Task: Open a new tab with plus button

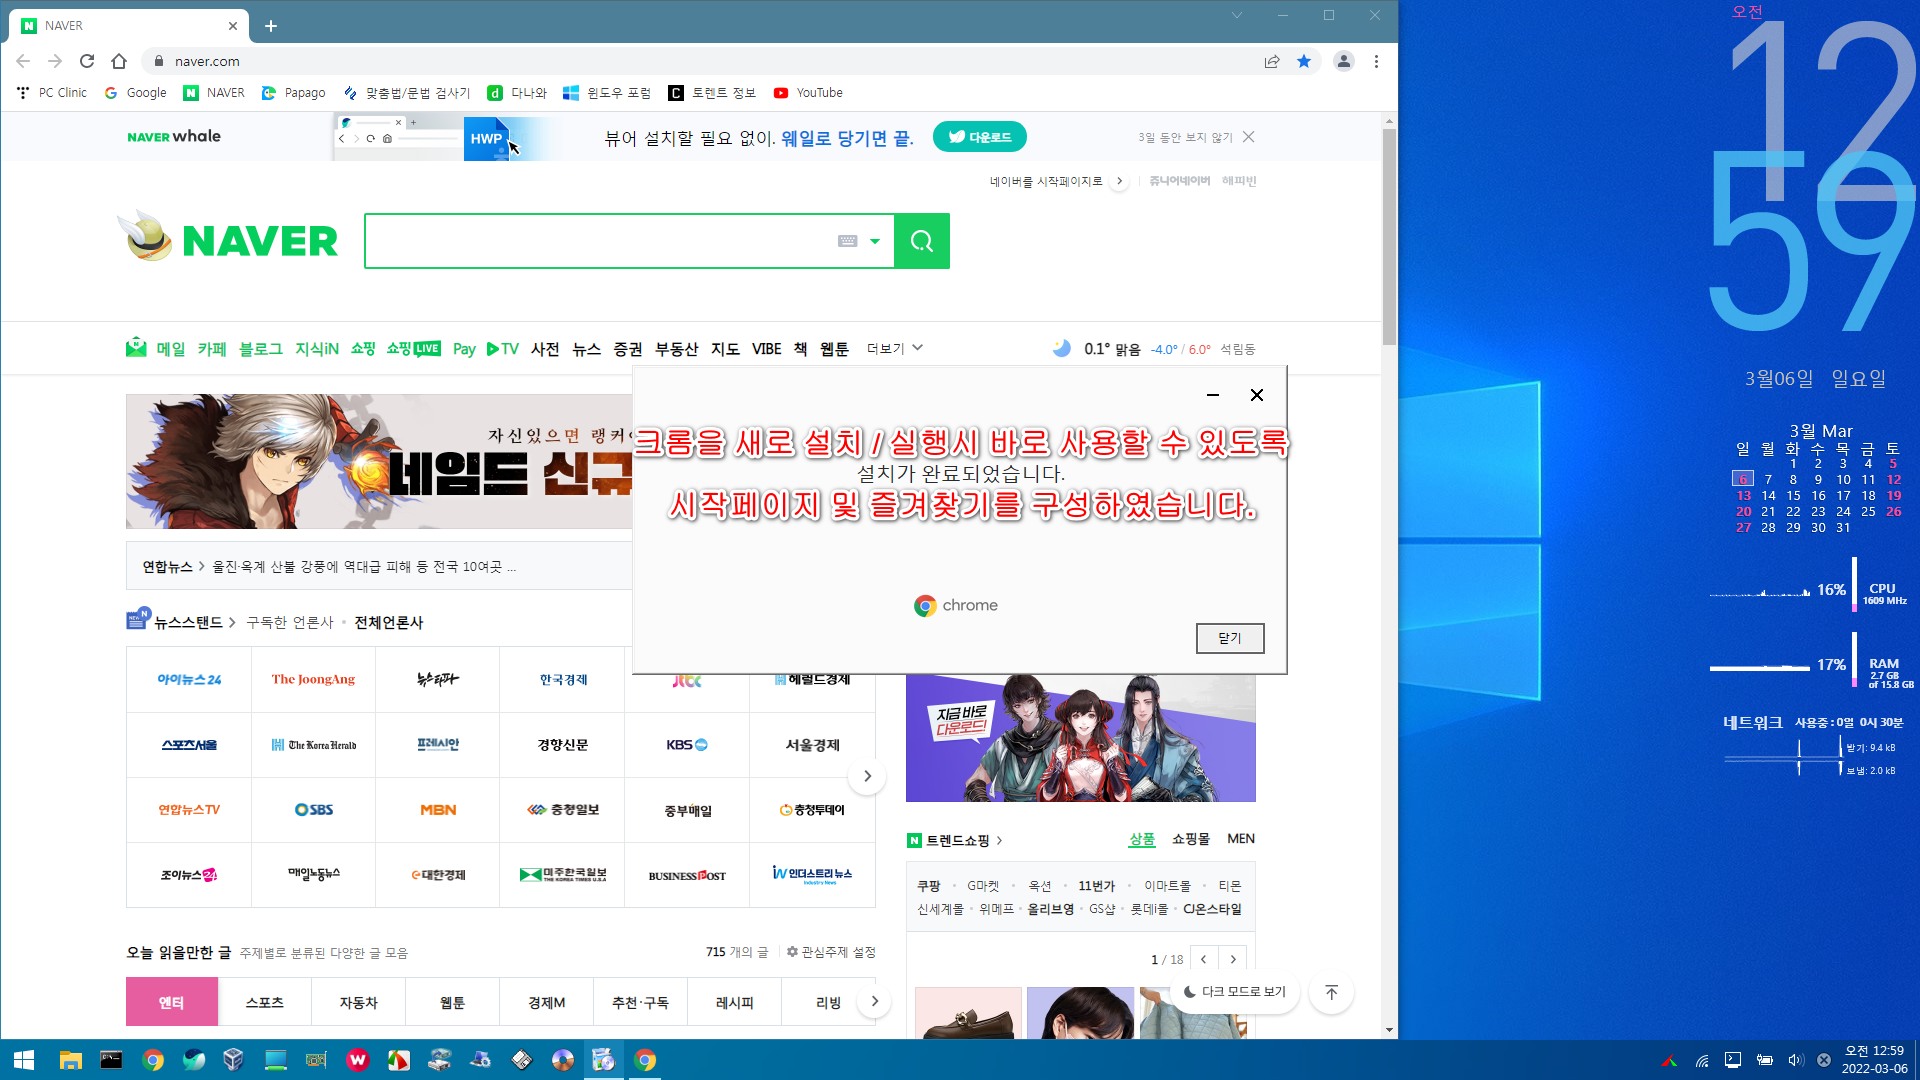Action: click(x=270, y=26)
